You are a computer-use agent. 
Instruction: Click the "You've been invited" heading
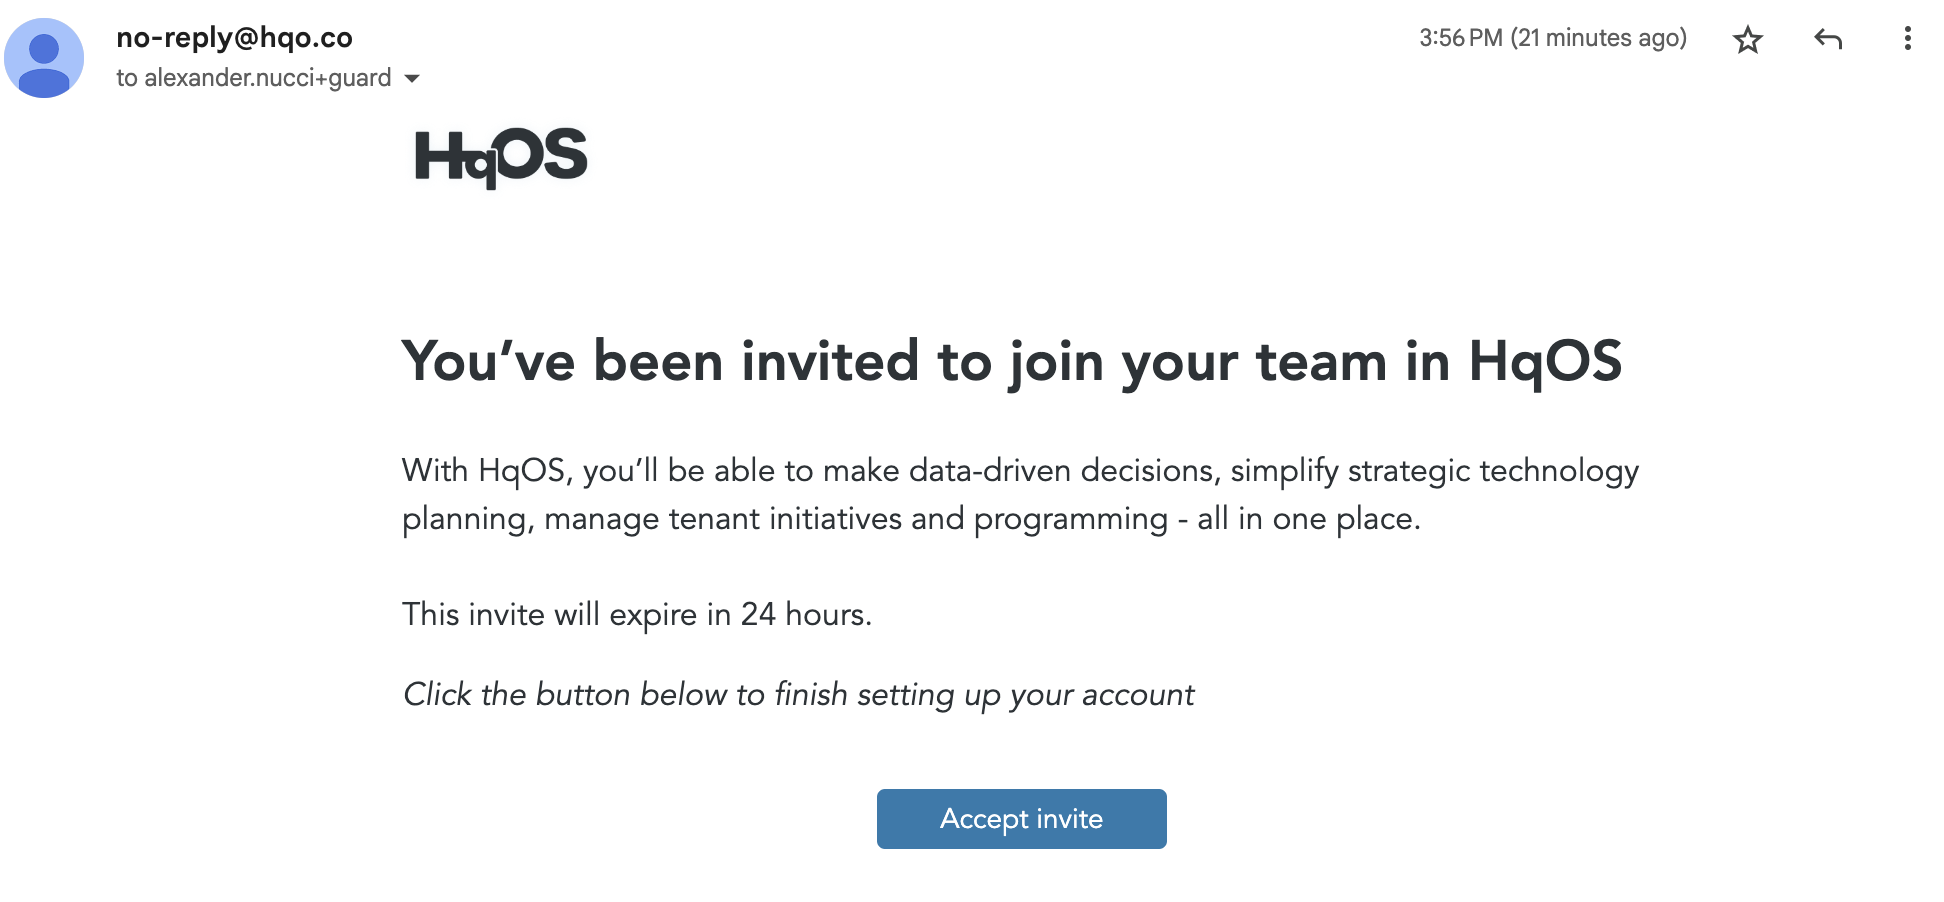click(x=1011, y=361)
